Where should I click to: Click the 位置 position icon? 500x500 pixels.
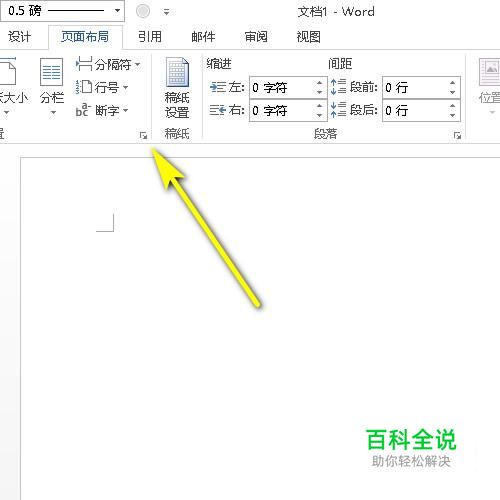[489, 72]
